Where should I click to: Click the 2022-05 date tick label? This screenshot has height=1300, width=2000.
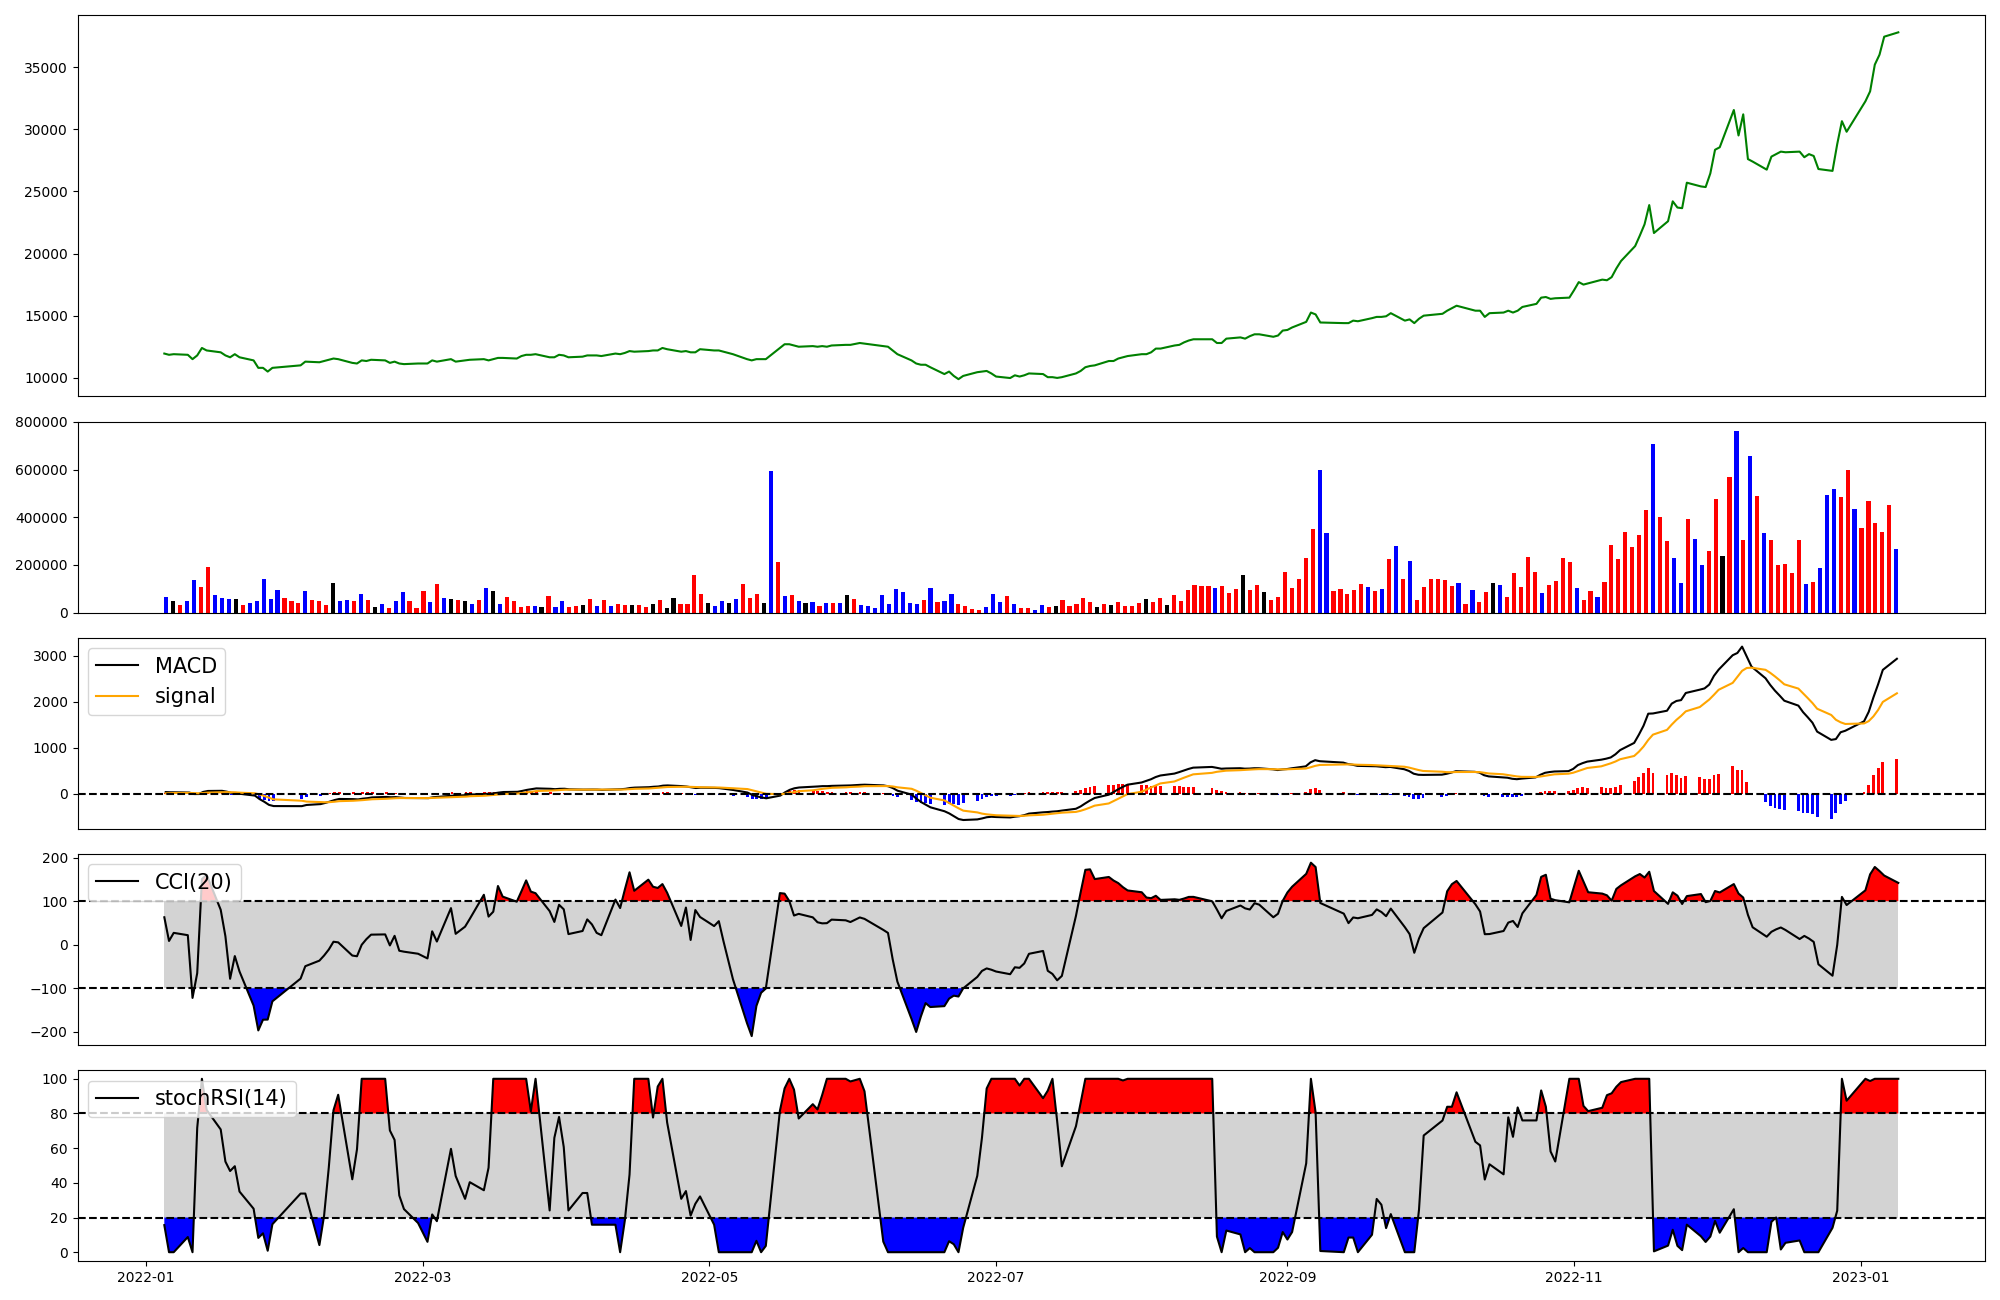[709, 1277]
